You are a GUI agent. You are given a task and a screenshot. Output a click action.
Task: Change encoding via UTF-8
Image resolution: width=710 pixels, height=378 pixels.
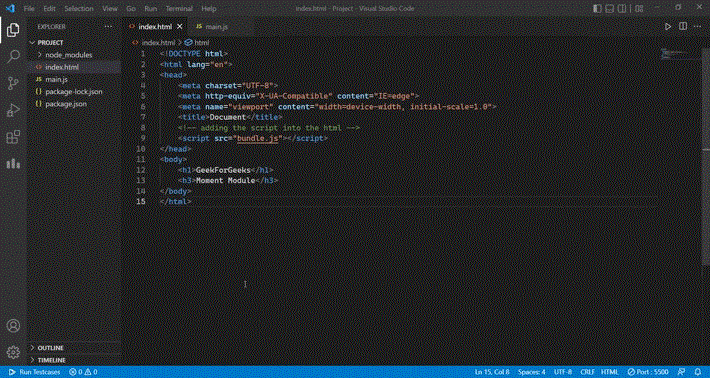pos(563,372)
